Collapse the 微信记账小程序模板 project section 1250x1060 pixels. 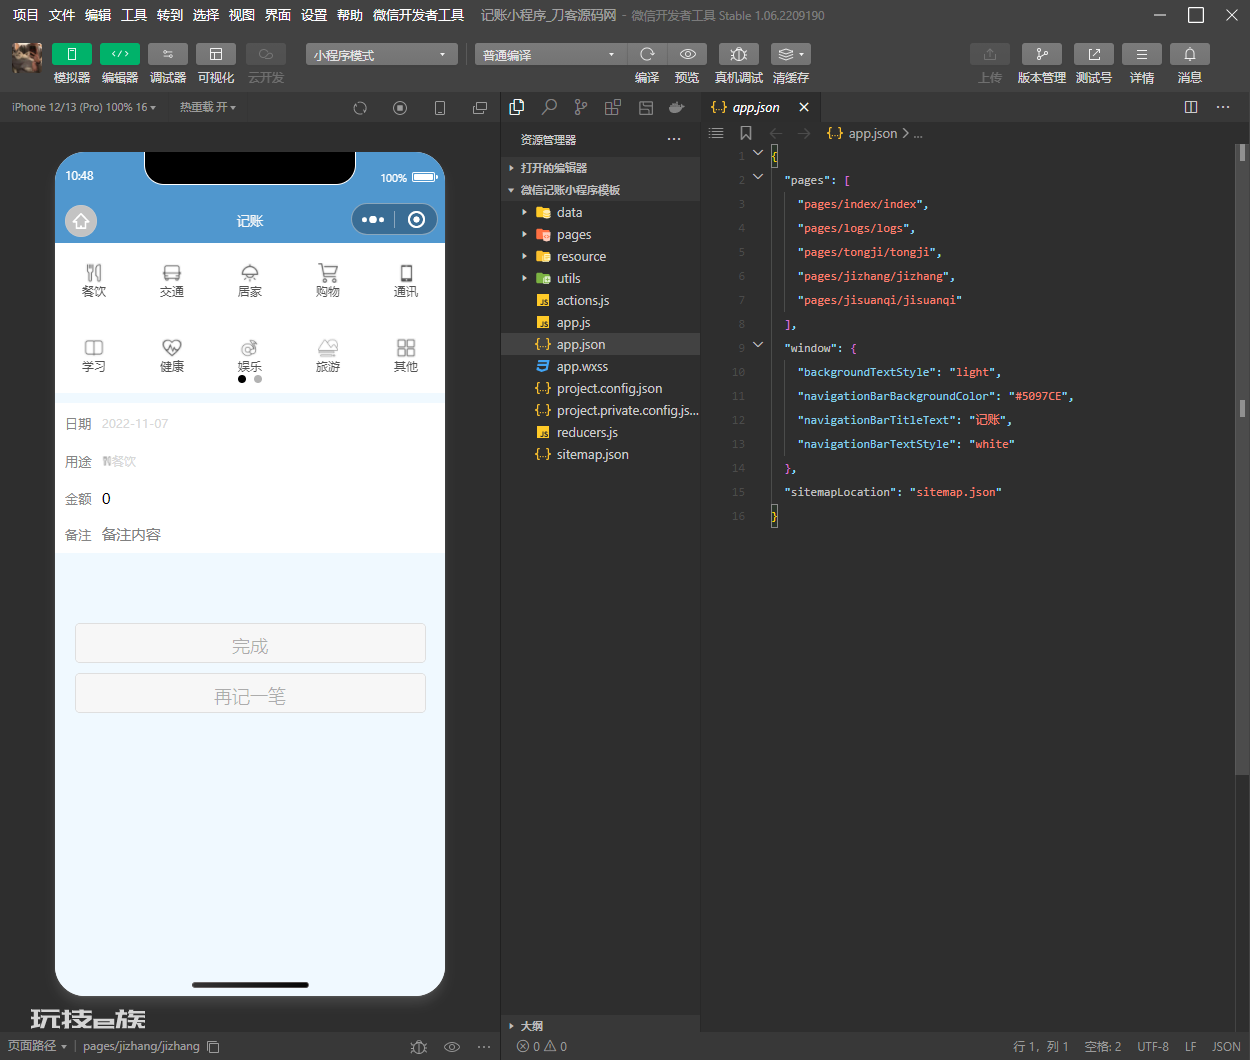click(600, 190)
